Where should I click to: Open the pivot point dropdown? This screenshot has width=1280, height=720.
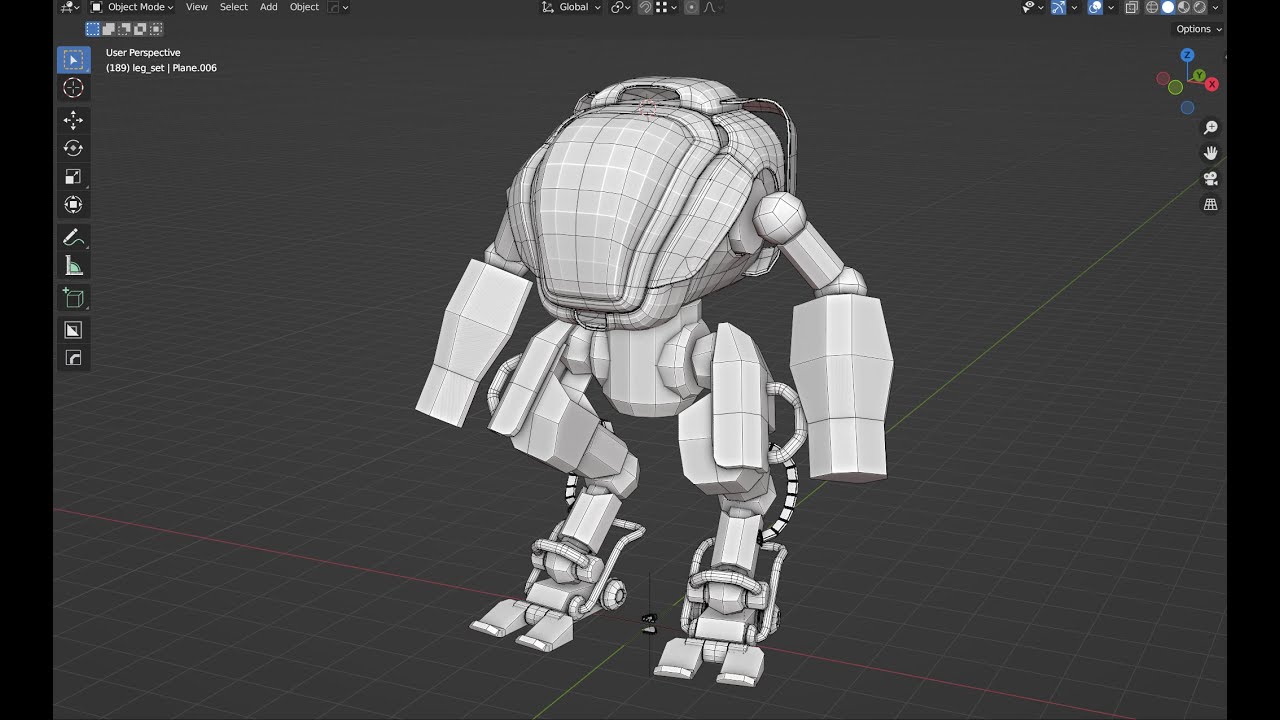tap(621, 7)
